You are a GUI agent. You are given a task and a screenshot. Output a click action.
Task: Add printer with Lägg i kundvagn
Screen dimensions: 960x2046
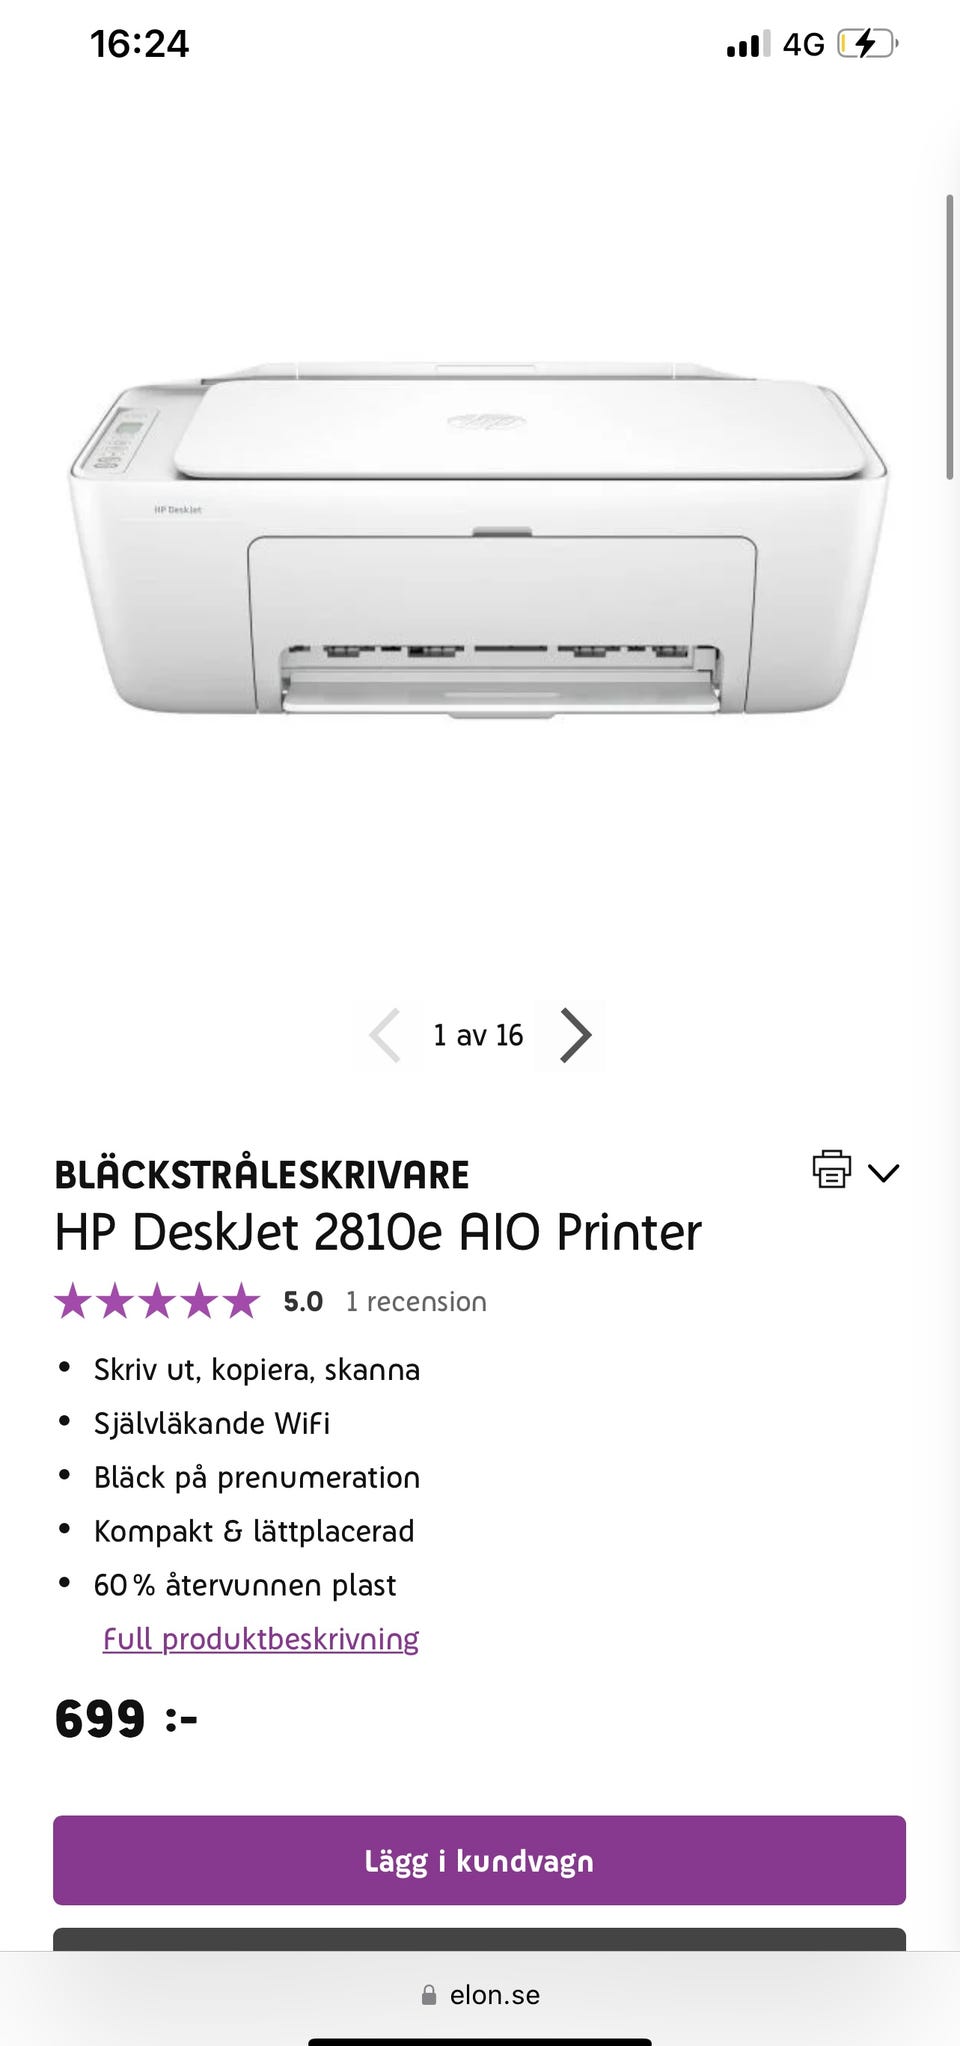click(x=479, y=1860)
